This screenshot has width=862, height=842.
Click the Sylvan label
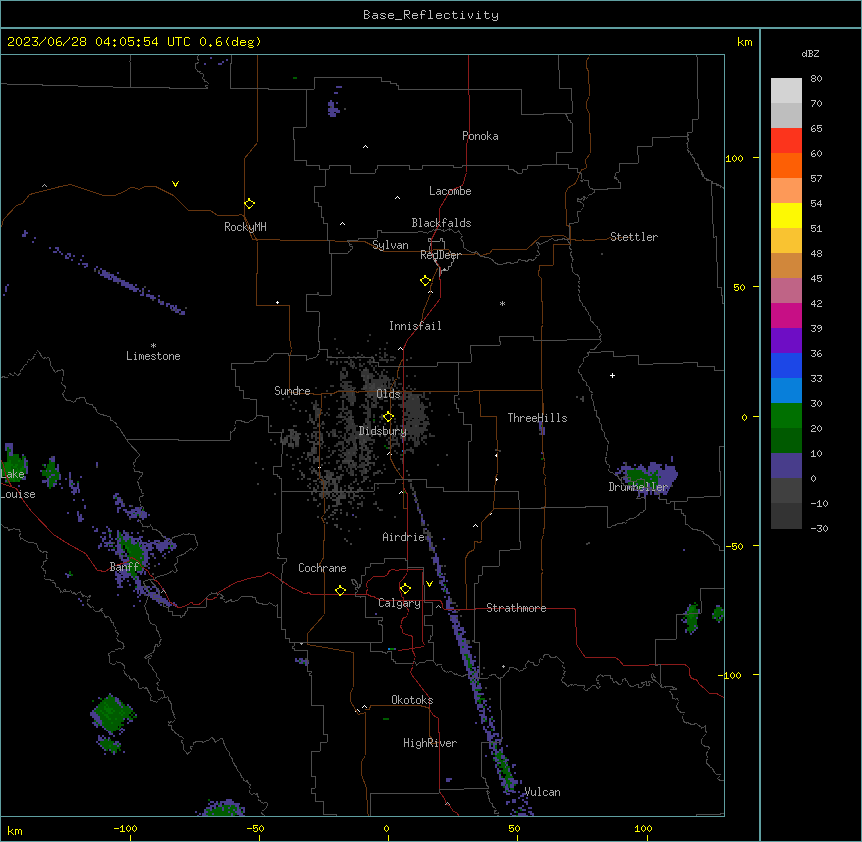pos(390,245)
